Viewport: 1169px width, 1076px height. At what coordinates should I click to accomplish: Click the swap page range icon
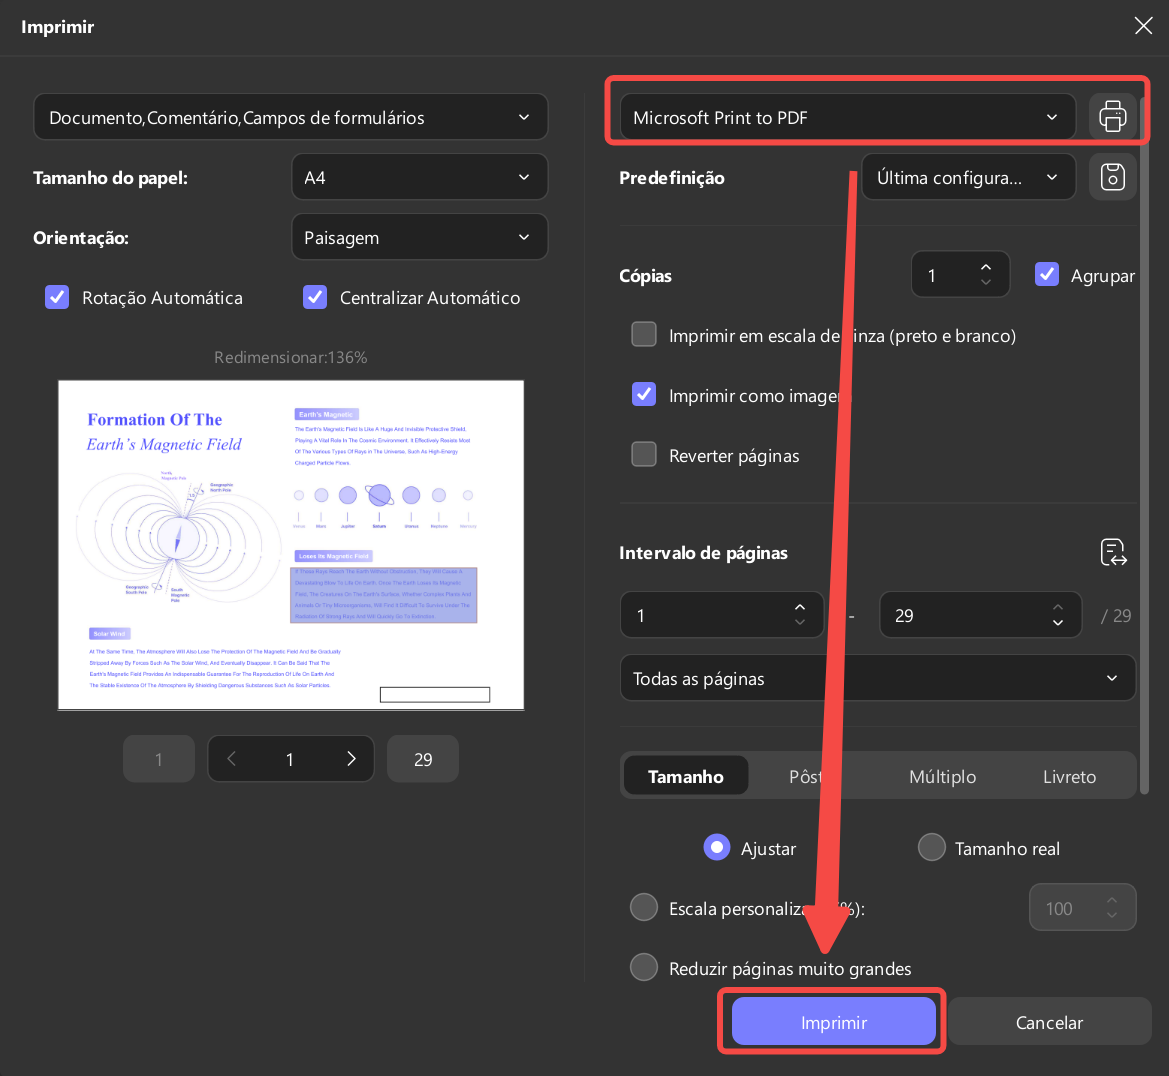1114,553
